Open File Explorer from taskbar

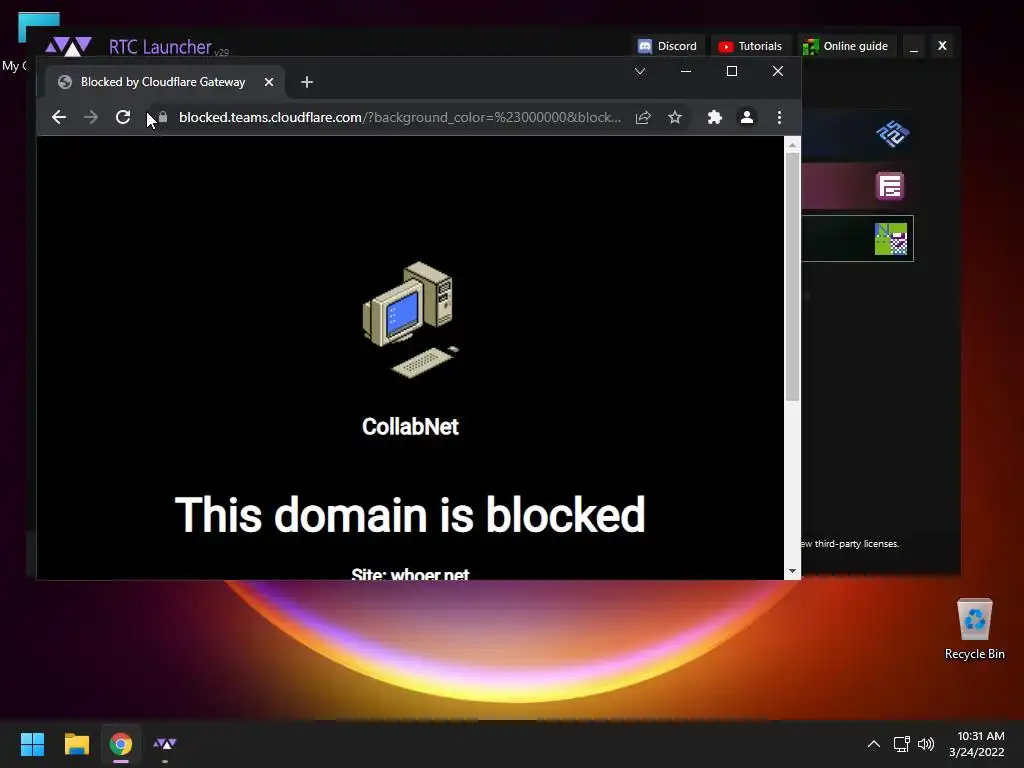[x=76, y=744]
